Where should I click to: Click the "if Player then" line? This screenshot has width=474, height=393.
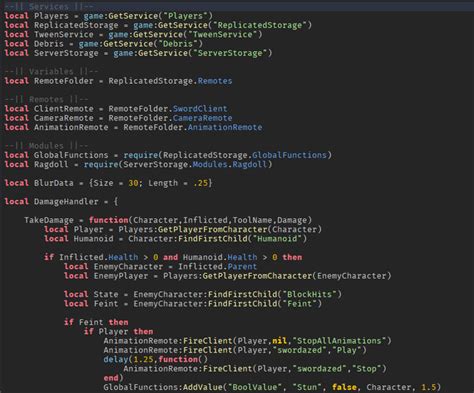(x=118, y=332)
